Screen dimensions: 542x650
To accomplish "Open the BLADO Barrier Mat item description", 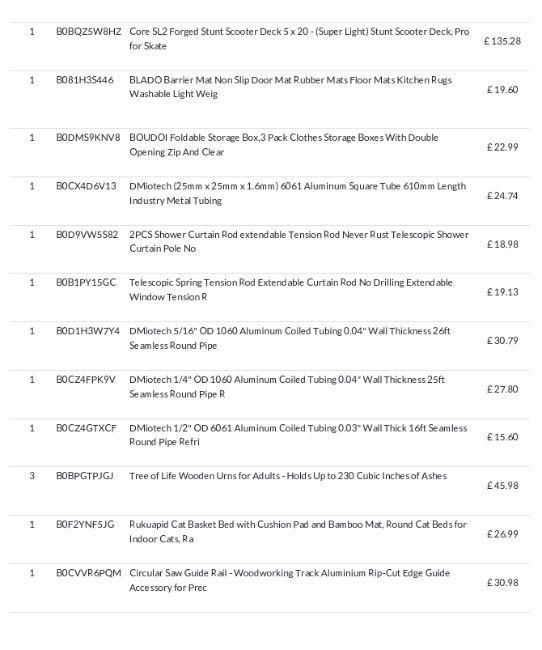I will pyautogui.click(x=290, y=87).
